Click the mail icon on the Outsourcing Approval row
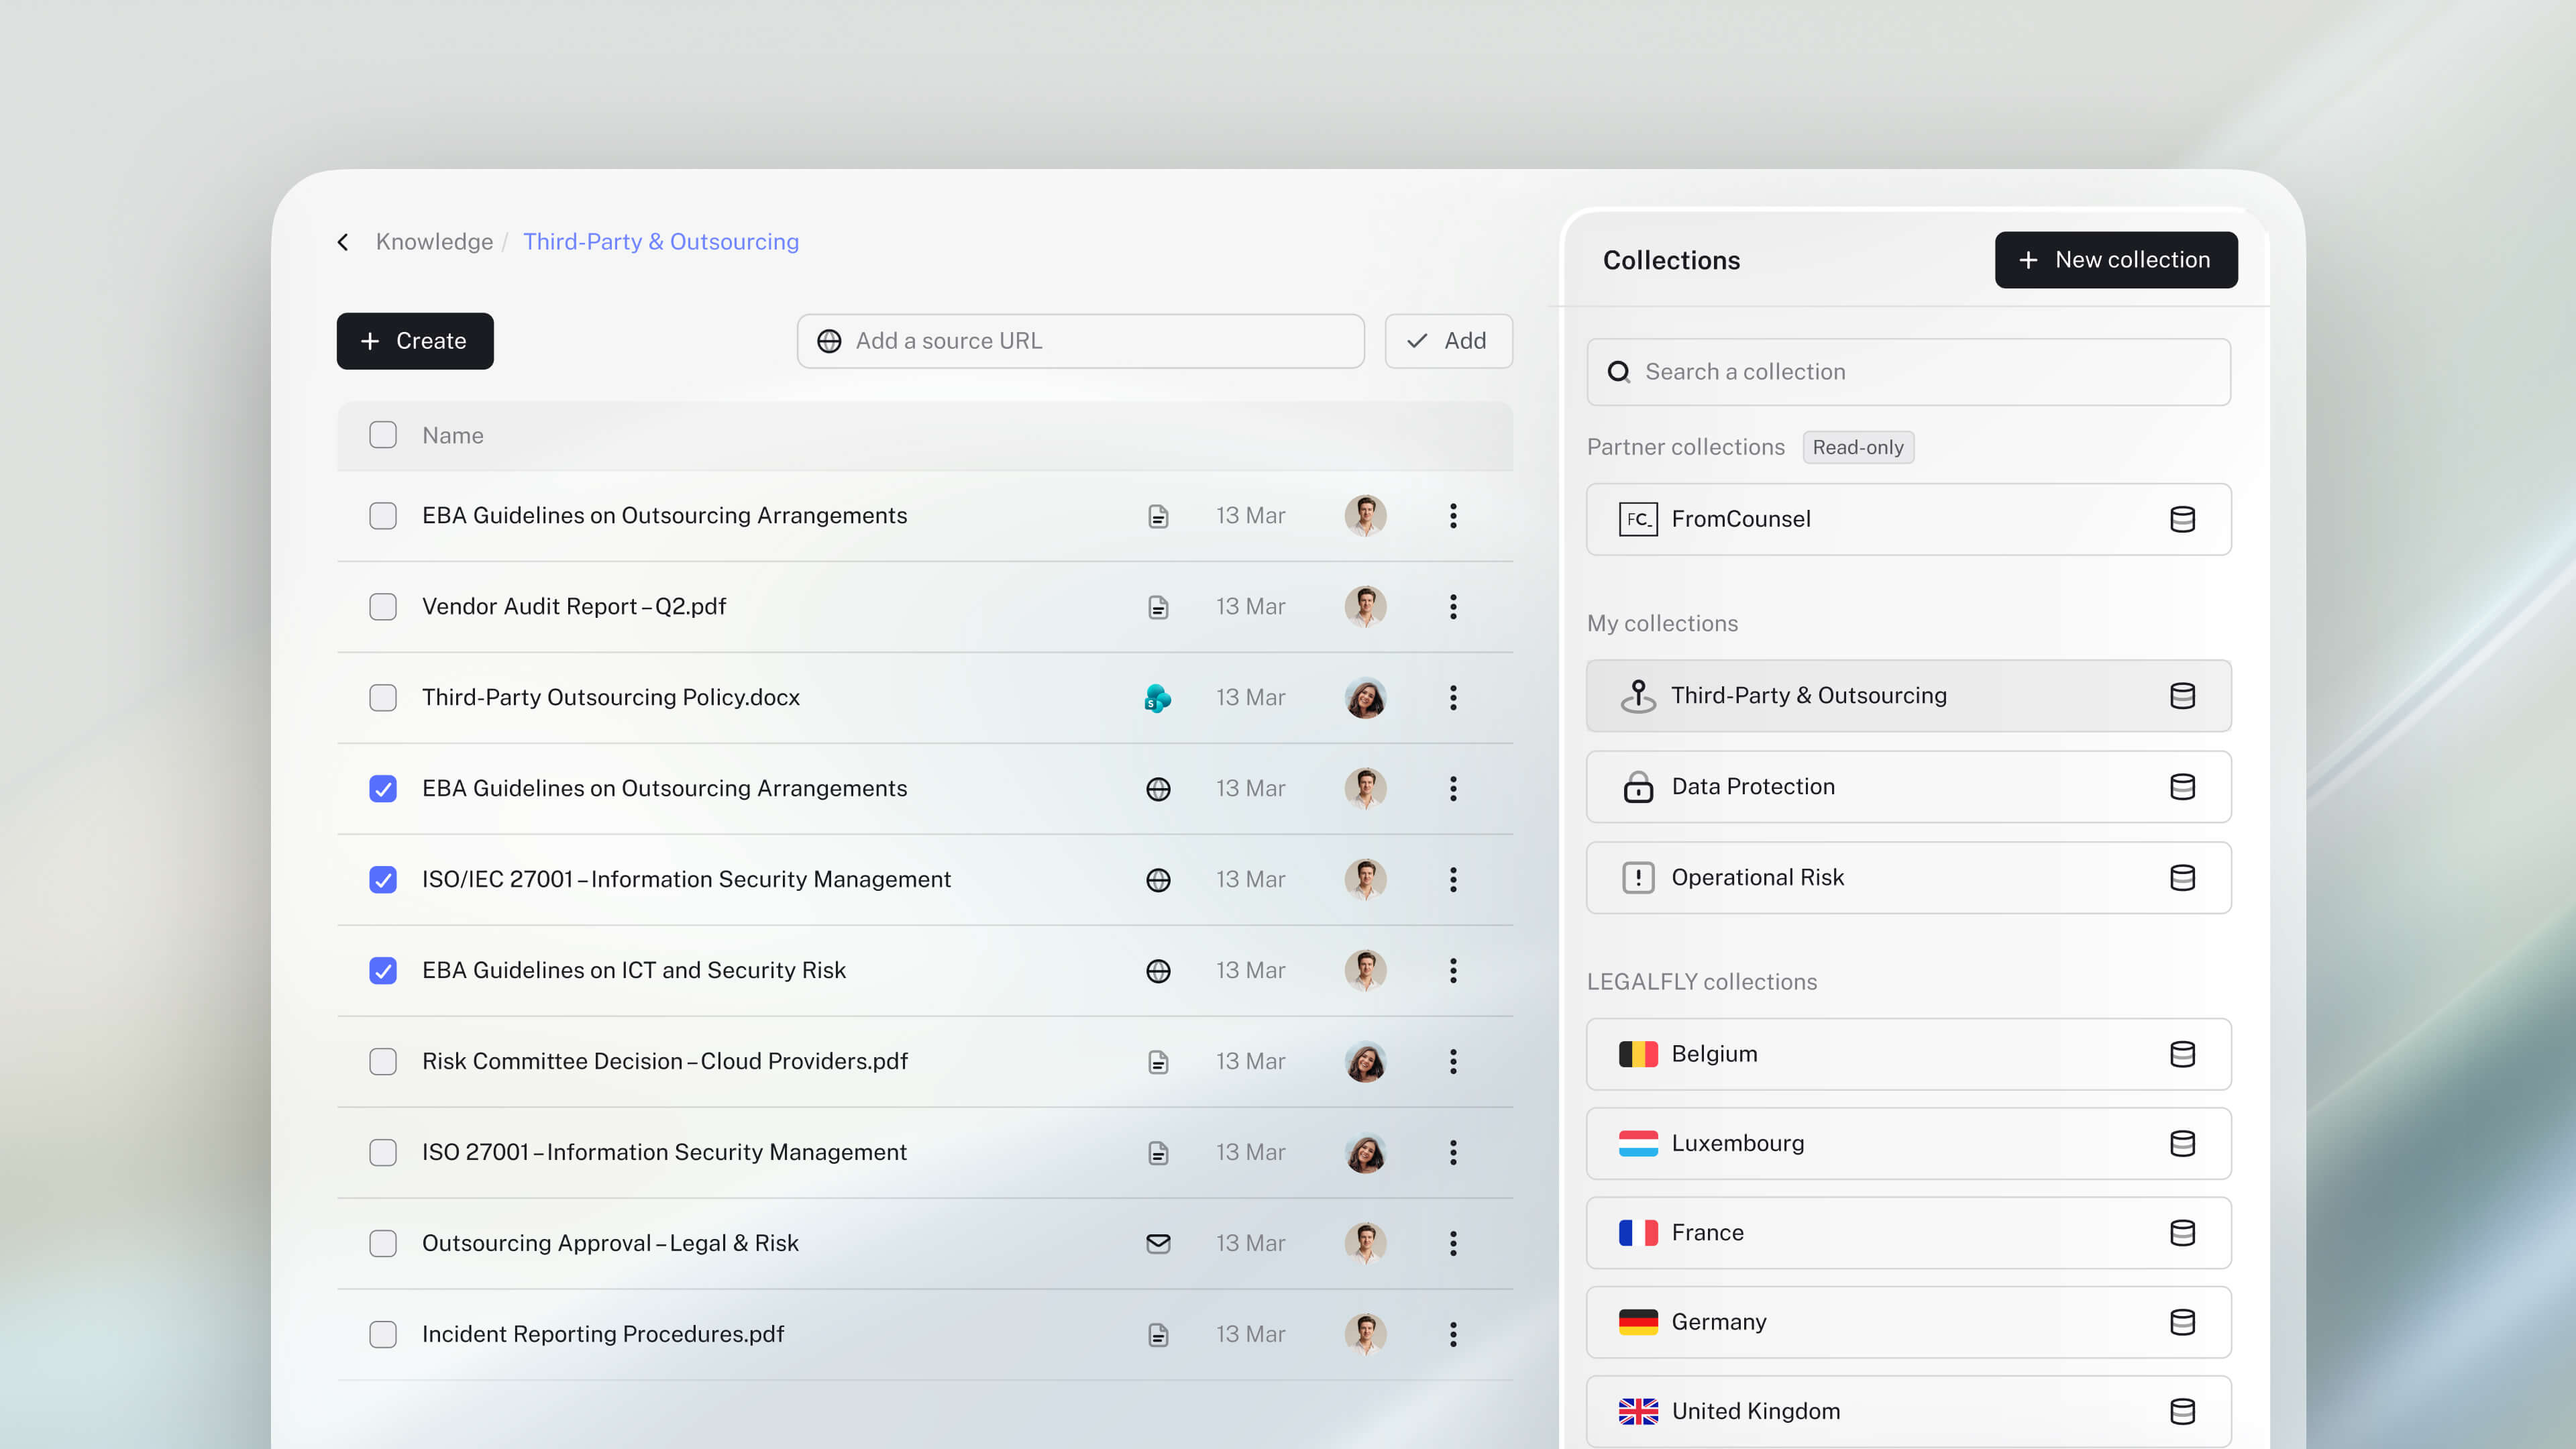 (x=1158, y=1243)
